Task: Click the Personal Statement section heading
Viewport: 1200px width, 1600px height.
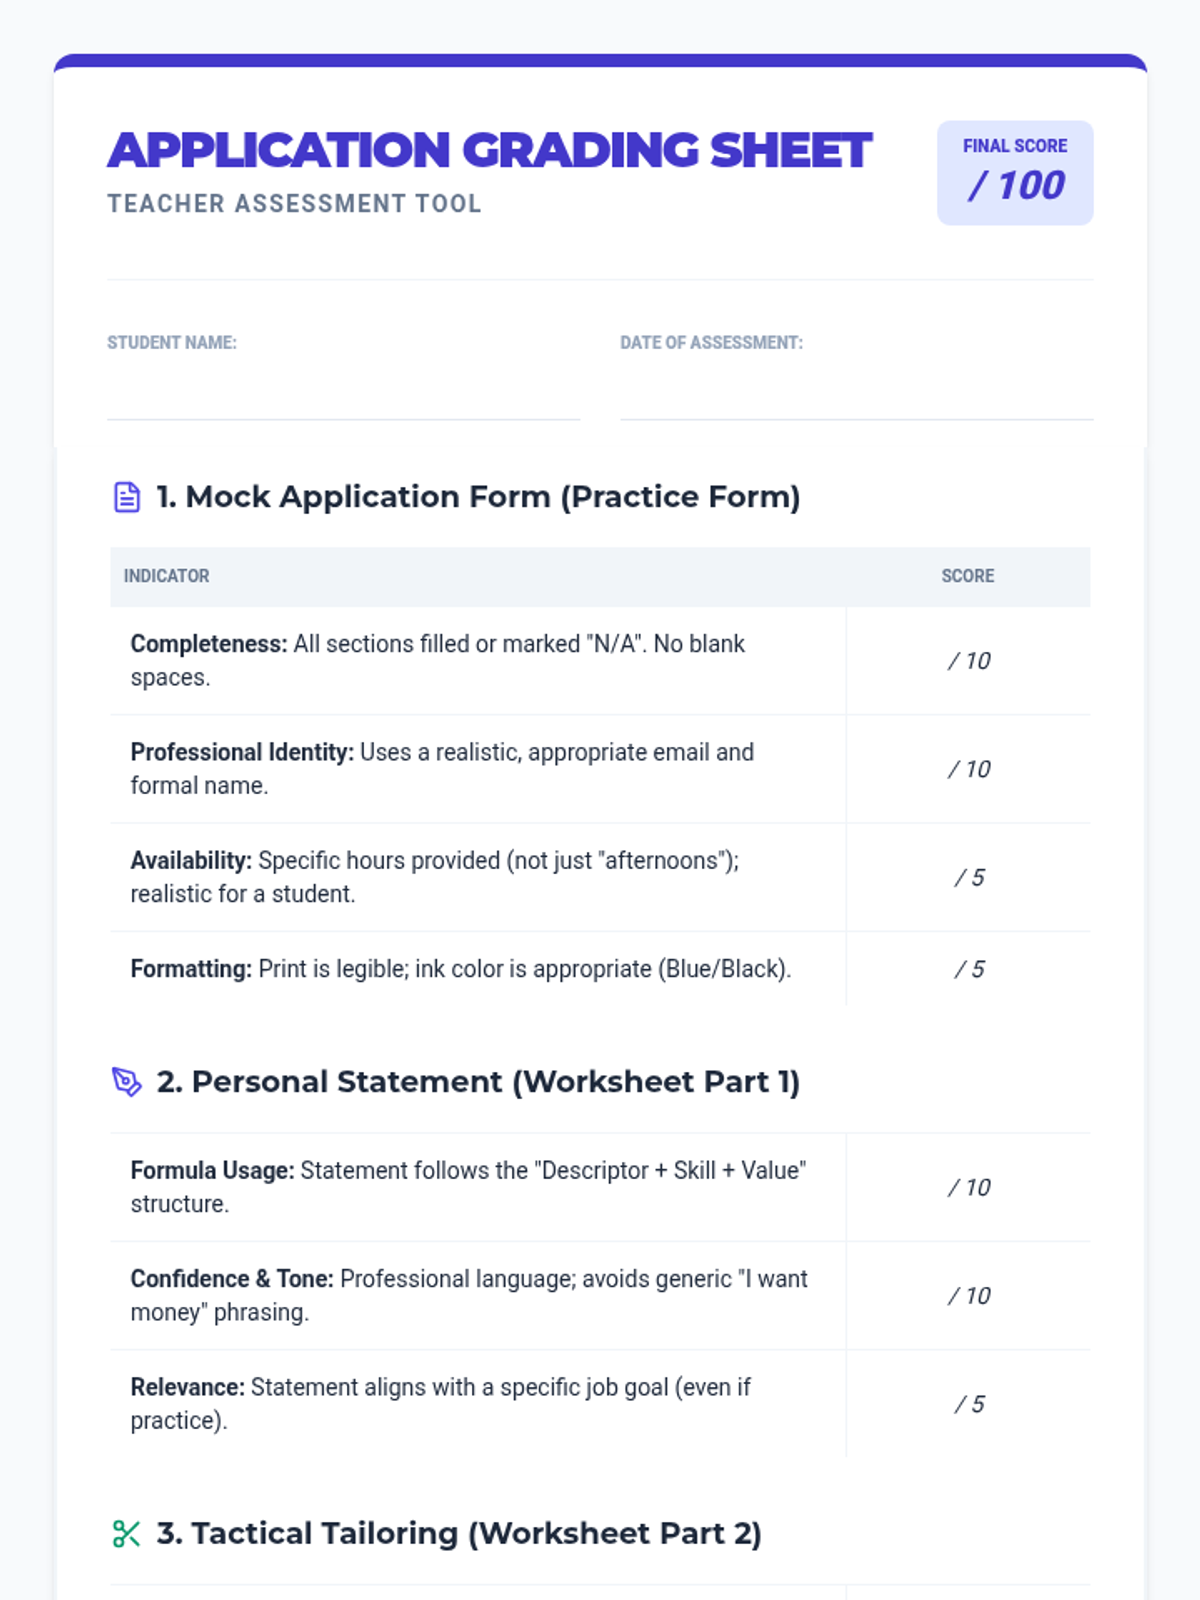Action: (478, 1082)
